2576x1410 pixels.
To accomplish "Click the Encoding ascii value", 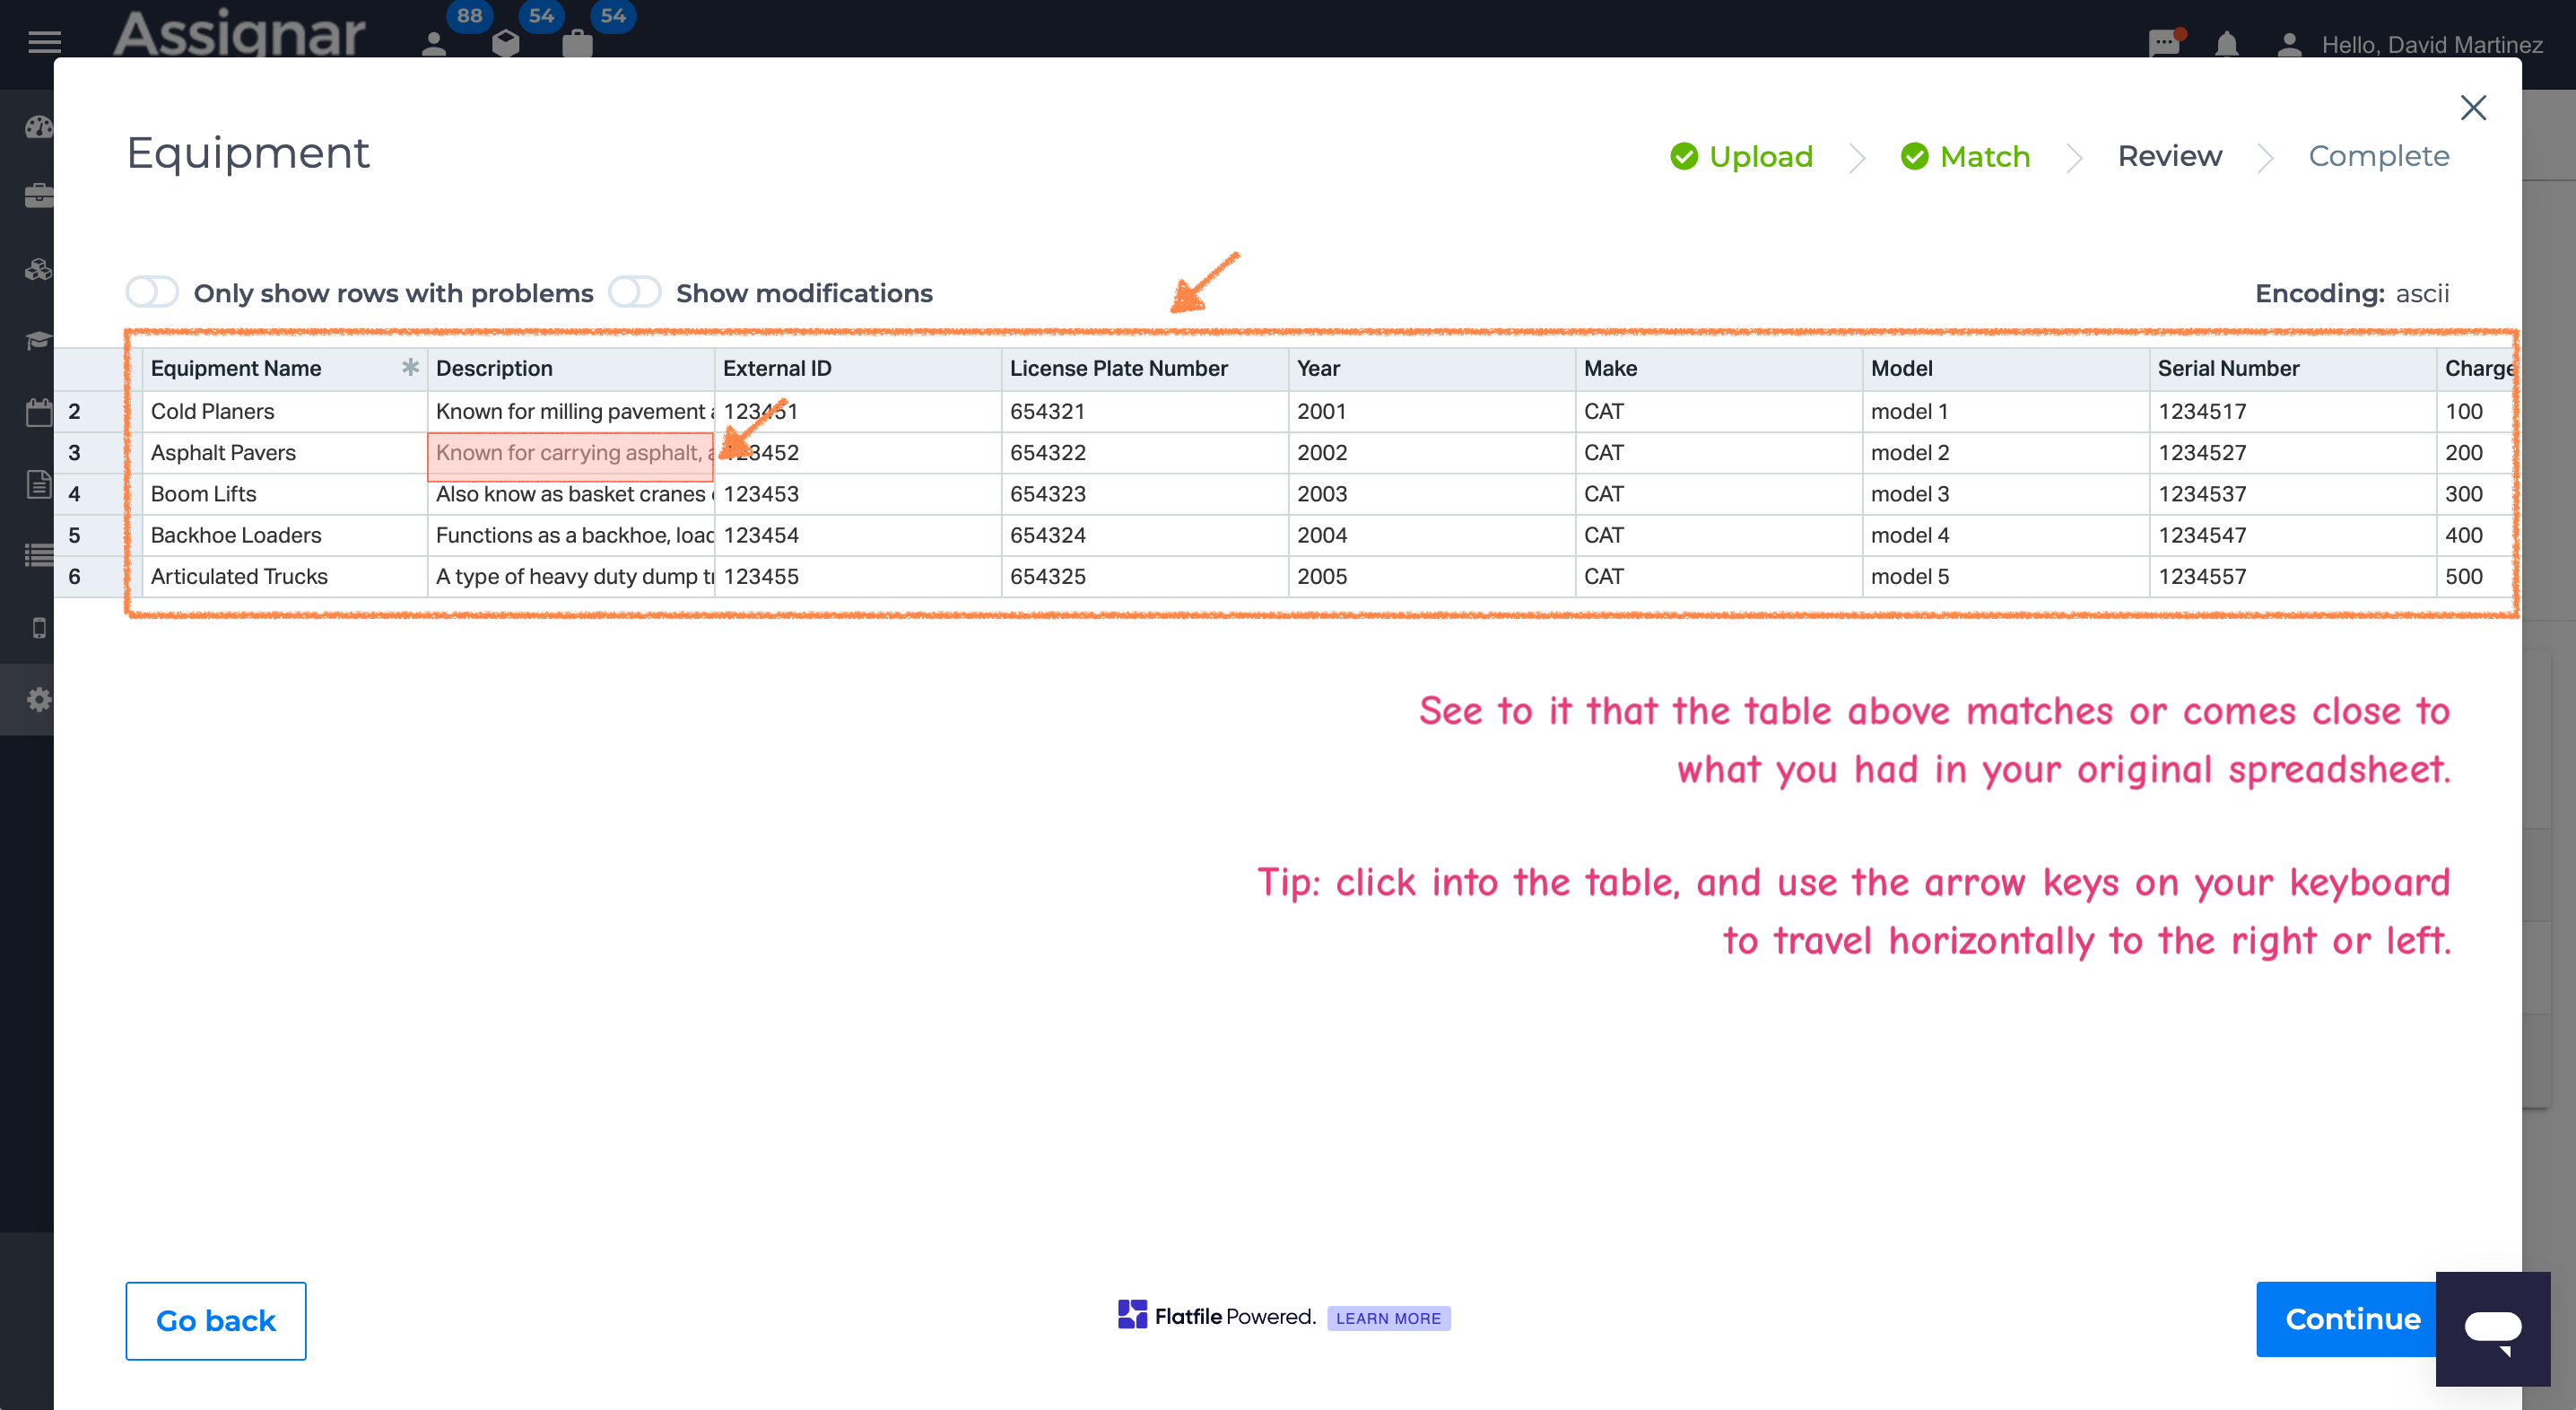I will [2422, 293].
